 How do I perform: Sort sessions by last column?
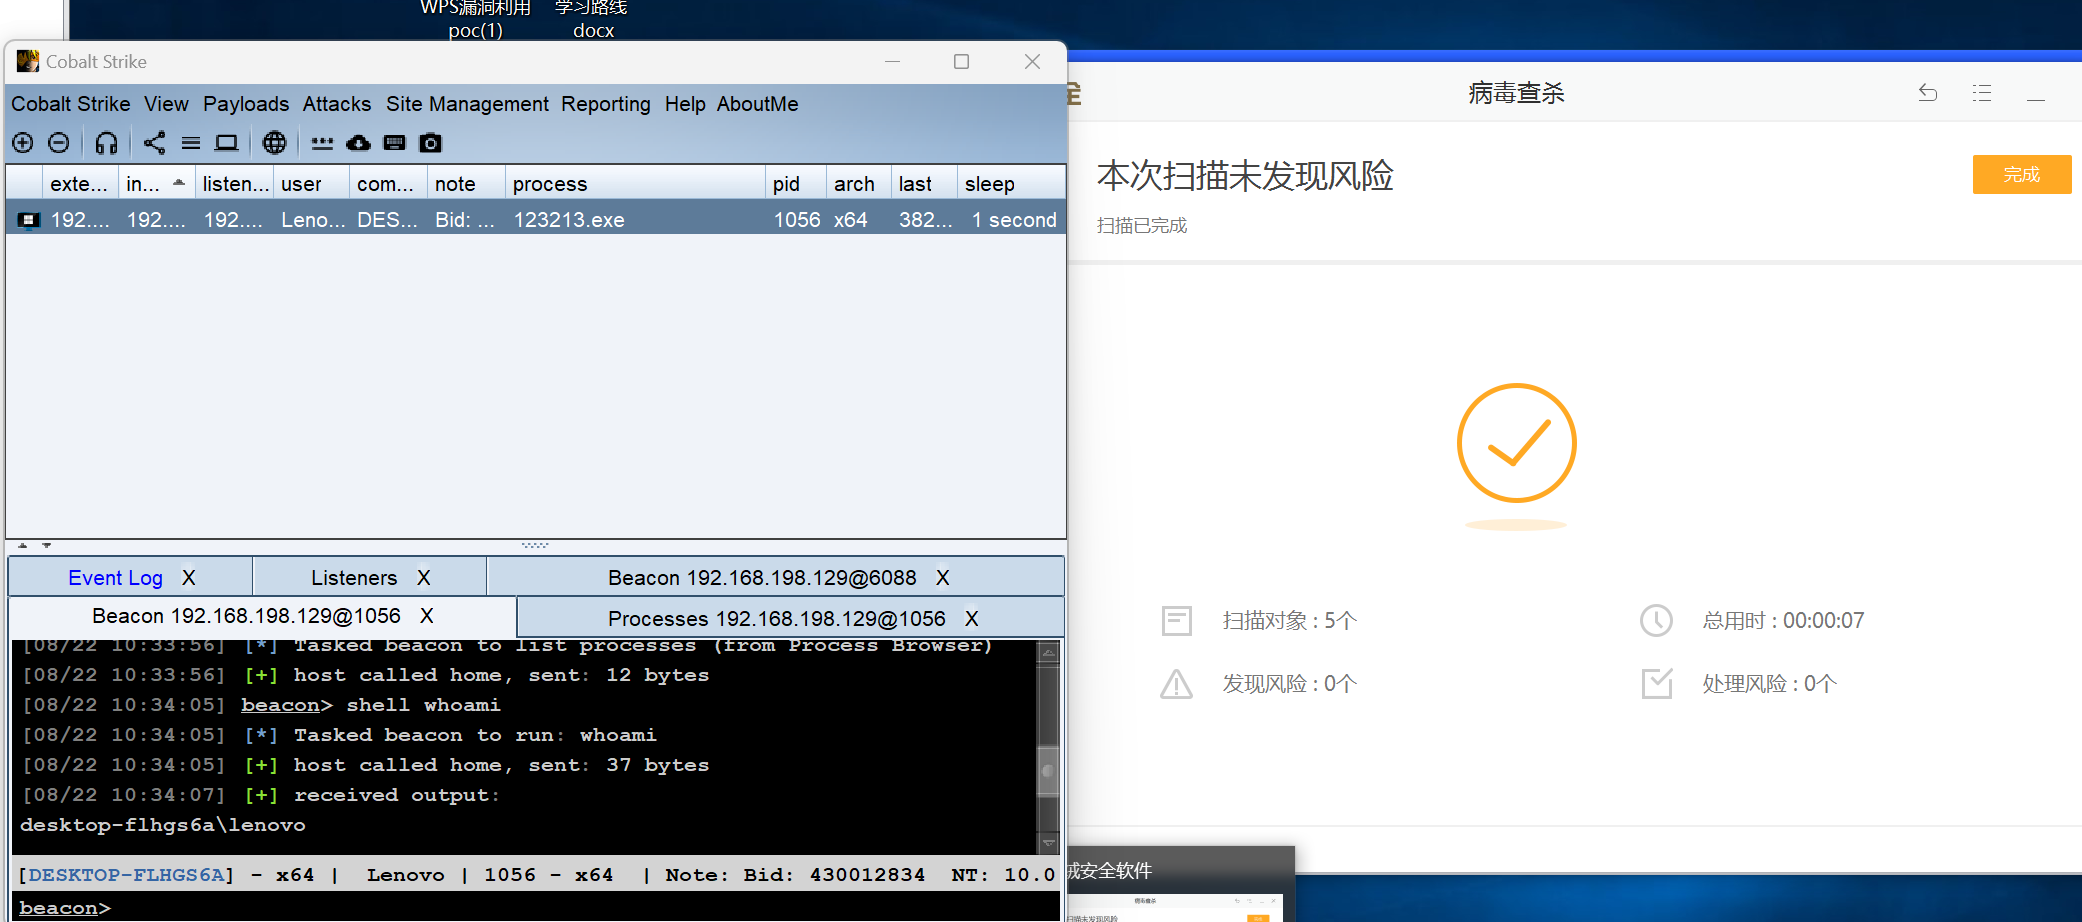924,184
